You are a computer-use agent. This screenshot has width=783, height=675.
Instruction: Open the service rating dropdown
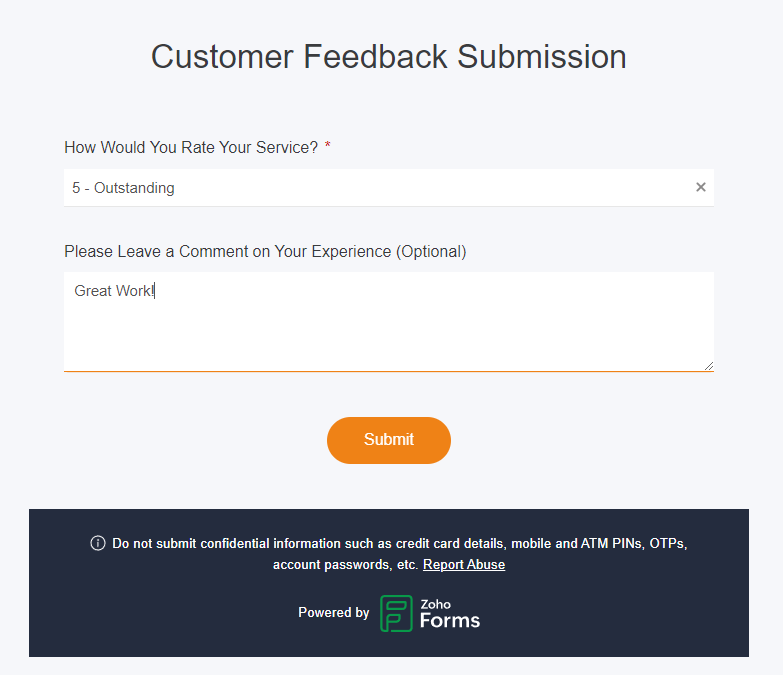point(389,188)
